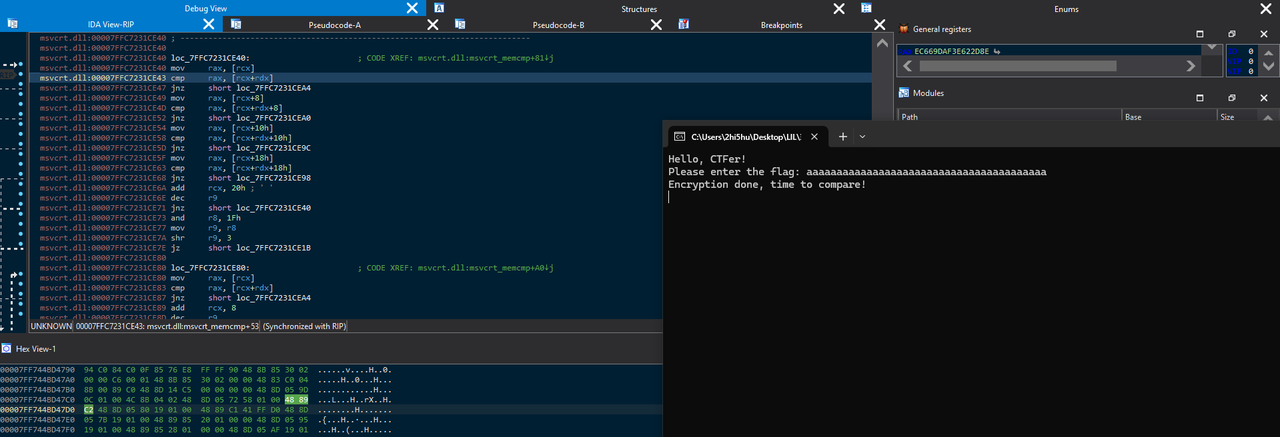The image size is (1280, 437).
Task: Open a new terminal tab with plus
Action: tap(842, 136)
